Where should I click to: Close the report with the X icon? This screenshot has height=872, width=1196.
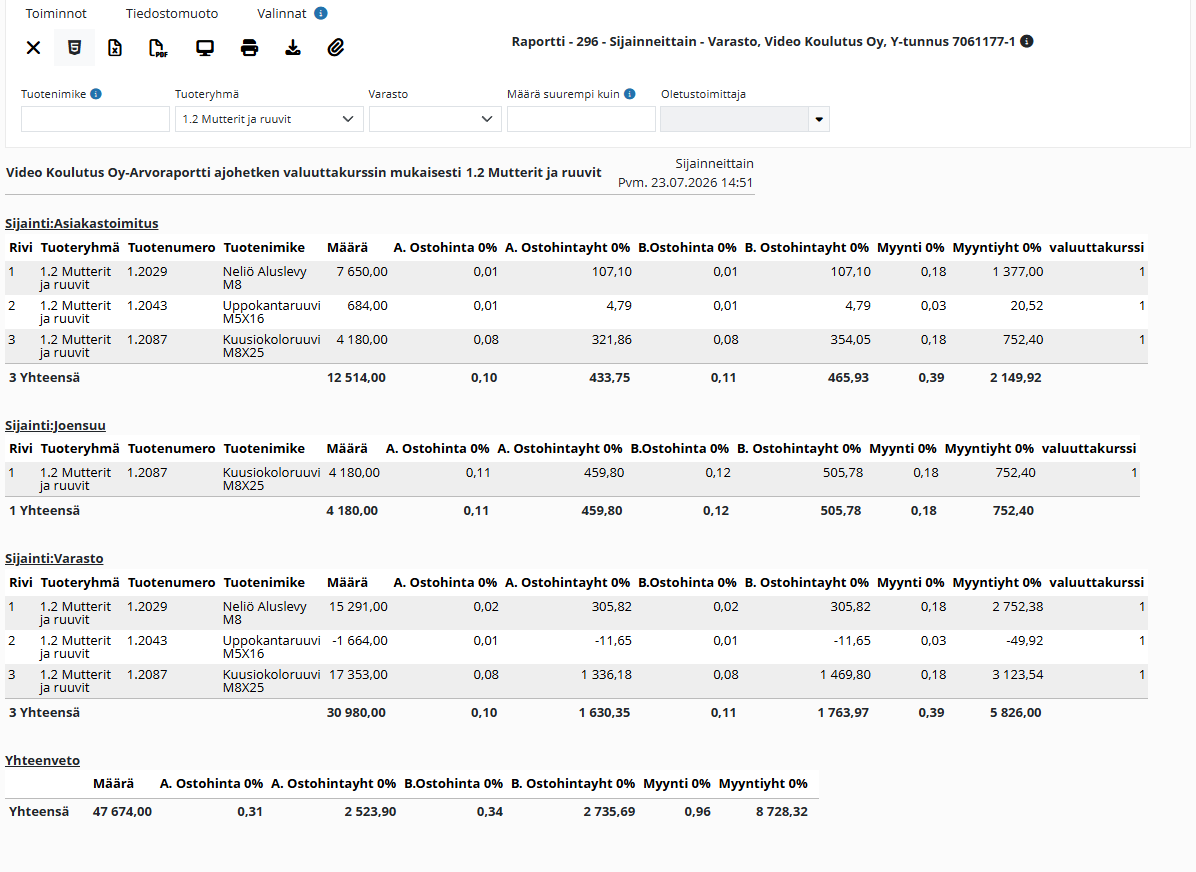33,48
